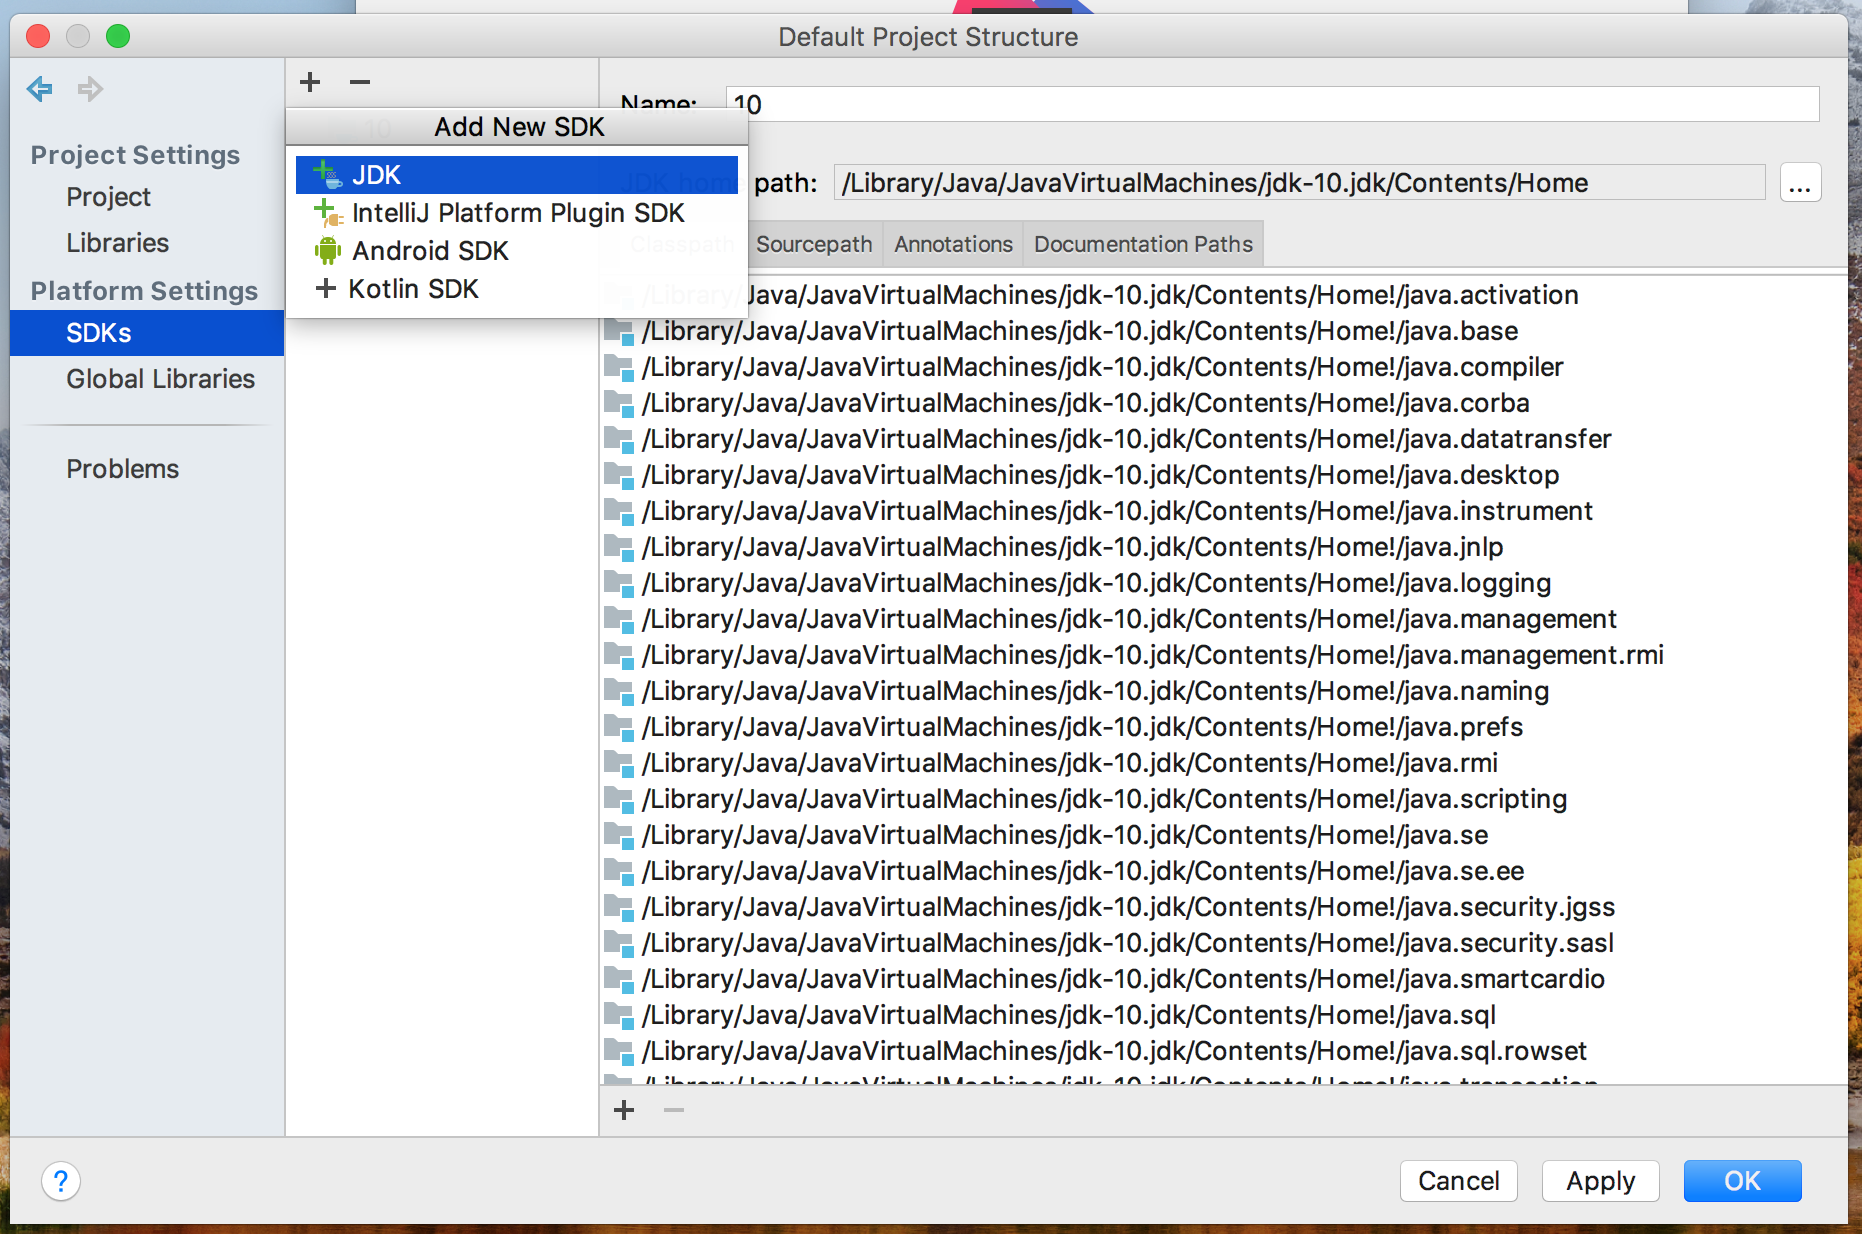Click folder icon of java.corba entry
1862x1234 pixels.
click(x=619, y=404)
